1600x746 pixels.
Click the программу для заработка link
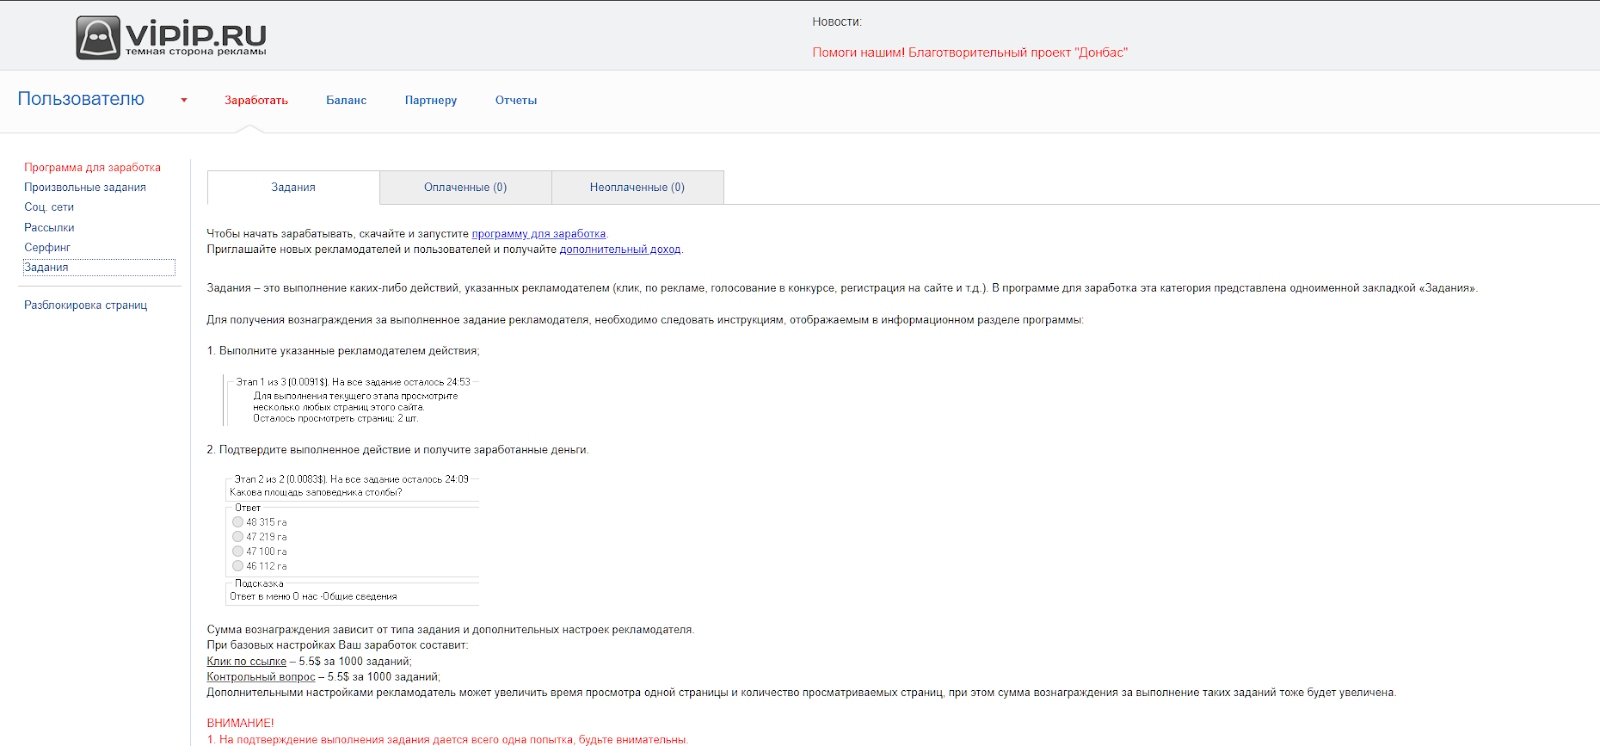click(538, 234)
